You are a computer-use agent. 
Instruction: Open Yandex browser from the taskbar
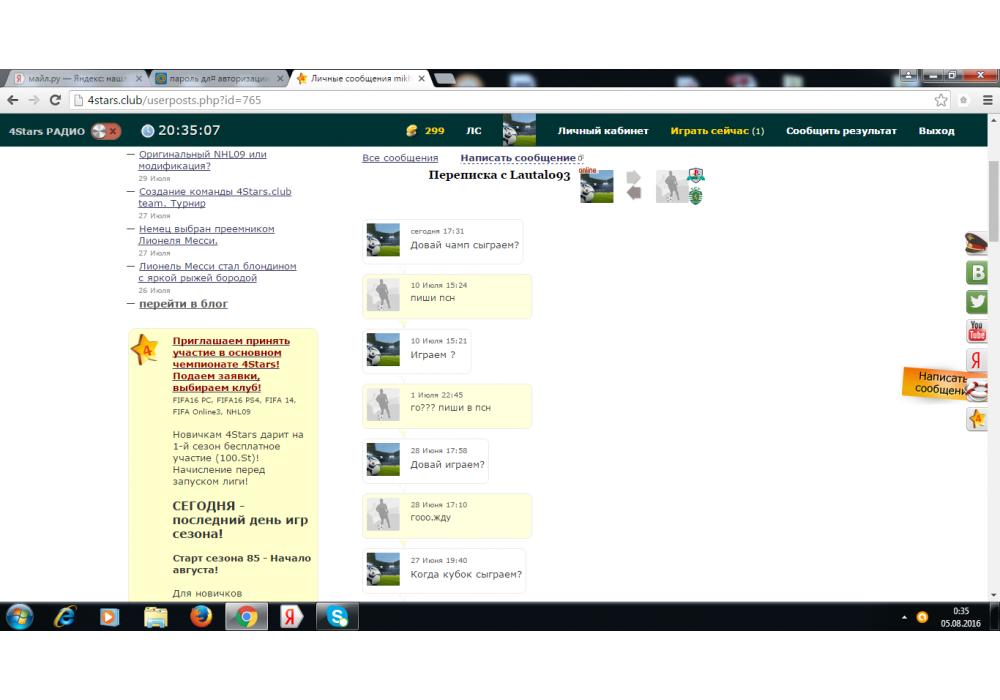291,616
